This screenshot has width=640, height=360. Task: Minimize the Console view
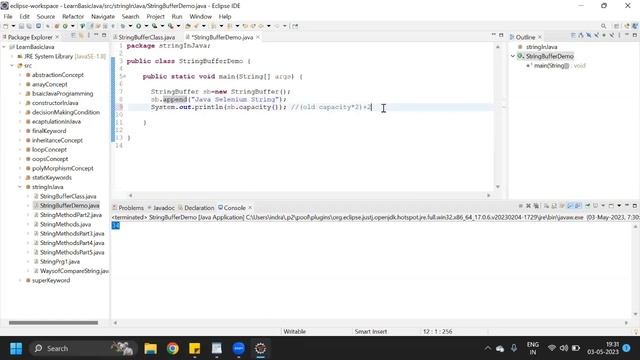click(627, 206)
